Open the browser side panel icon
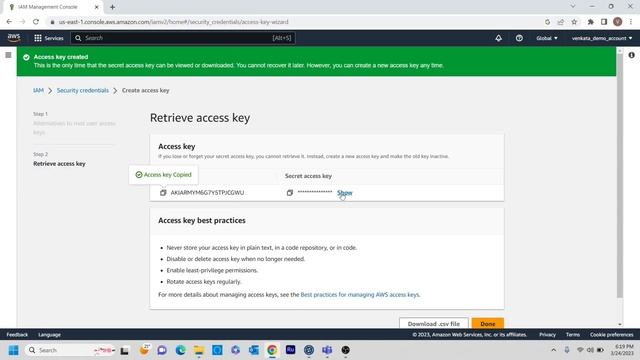 pyautogui.click(x=604, y=22)
